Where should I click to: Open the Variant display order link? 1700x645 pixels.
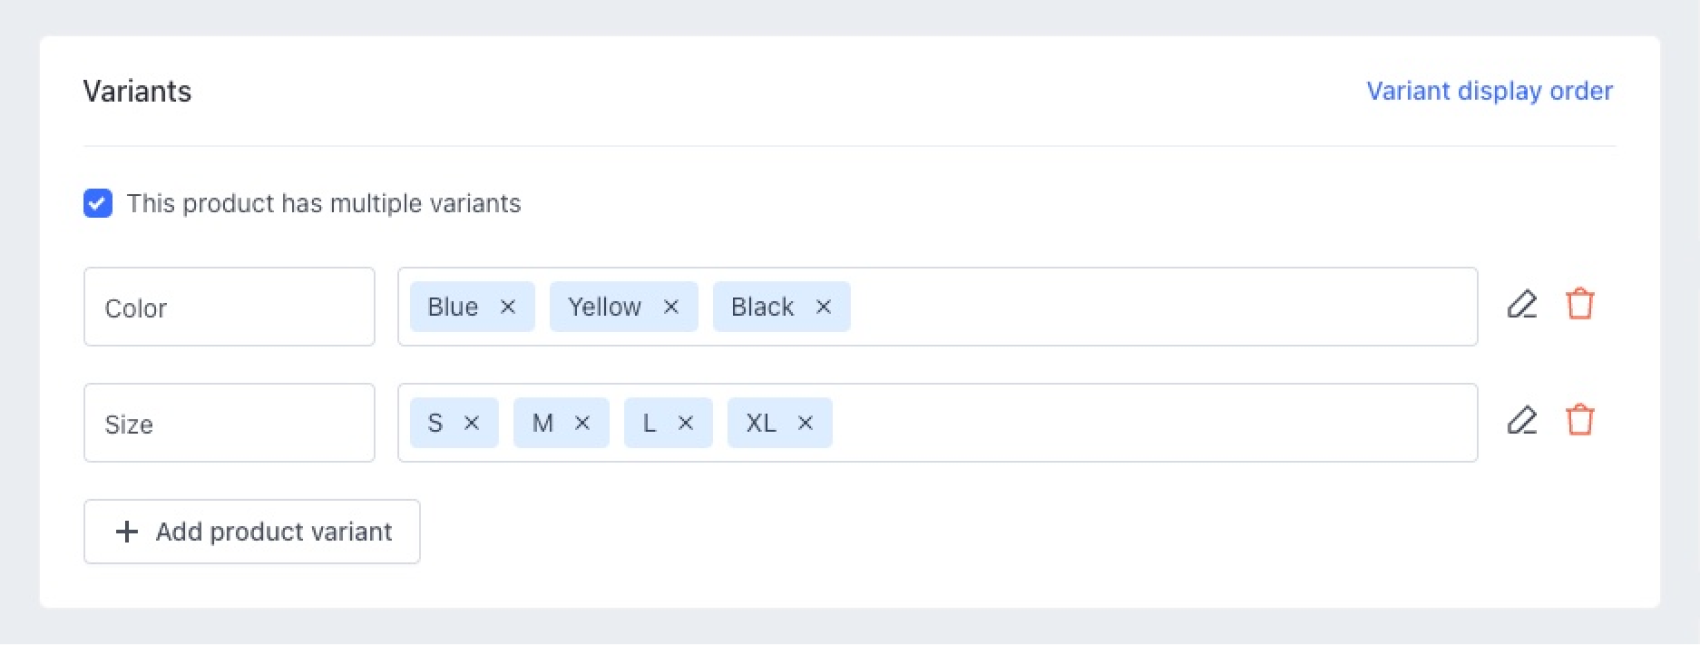coord(1489,91)
